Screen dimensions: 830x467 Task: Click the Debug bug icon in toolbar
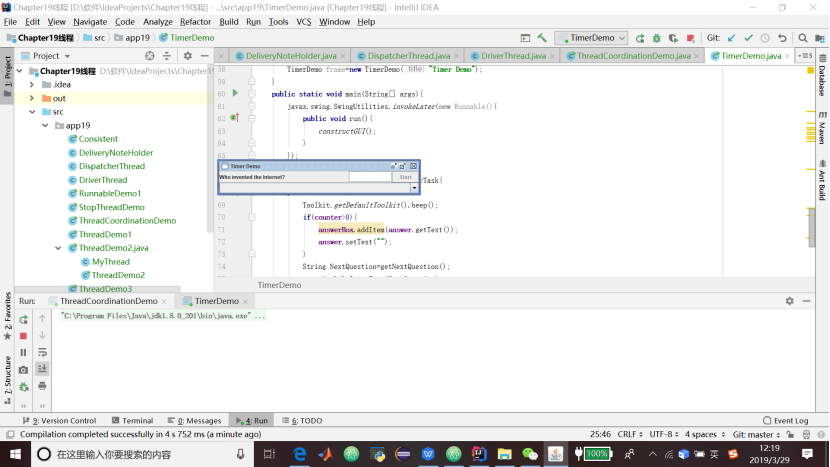[656, 38]
